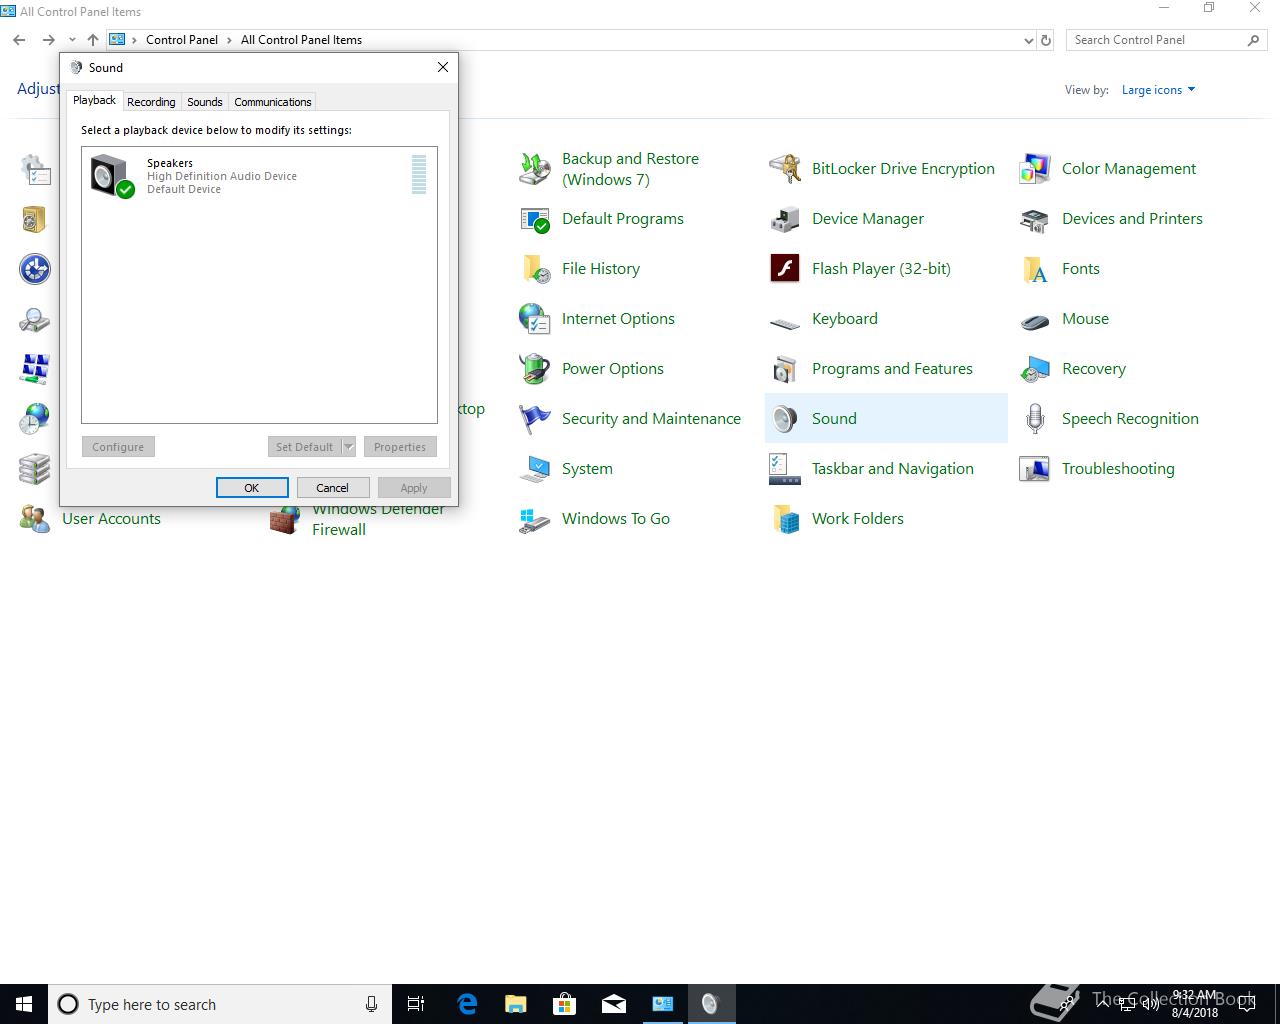
Task: Open the Color Management icon
Action: point(1035,169)
